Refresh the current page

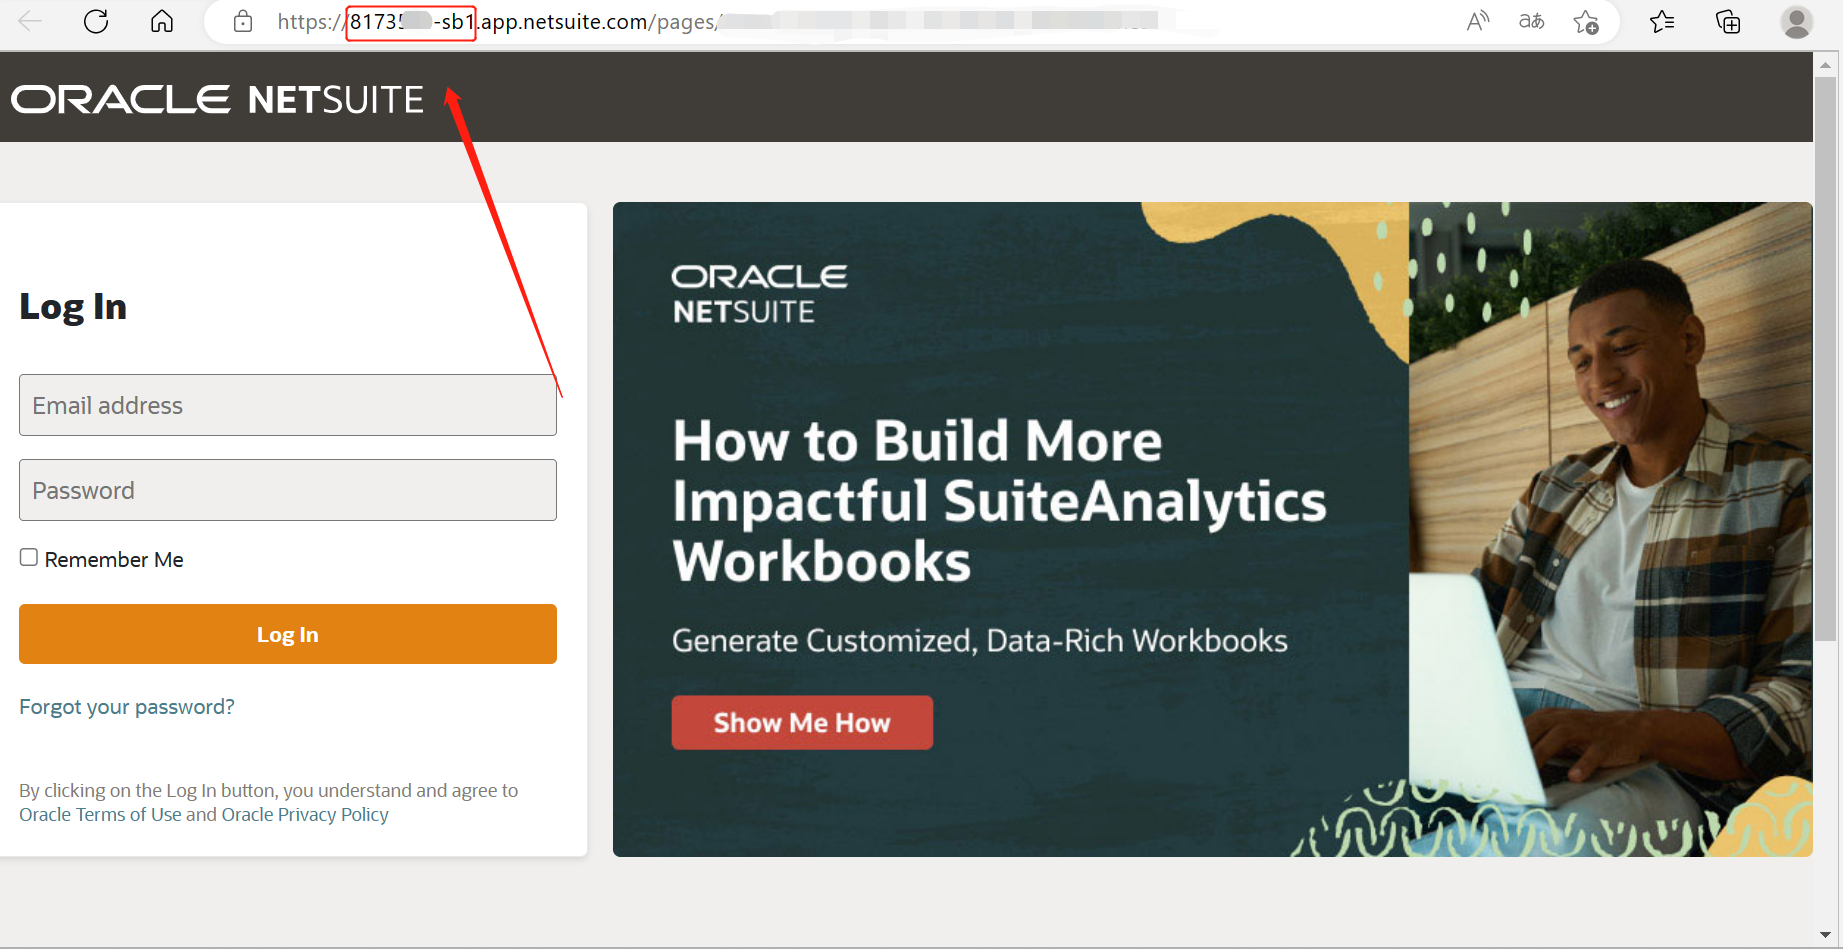point(96,21)
